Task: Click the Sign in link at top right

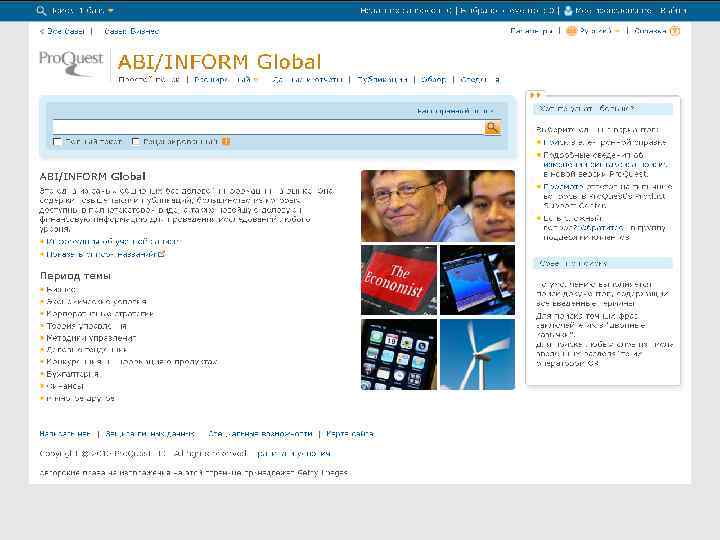Action: click(x=673, y=10)
